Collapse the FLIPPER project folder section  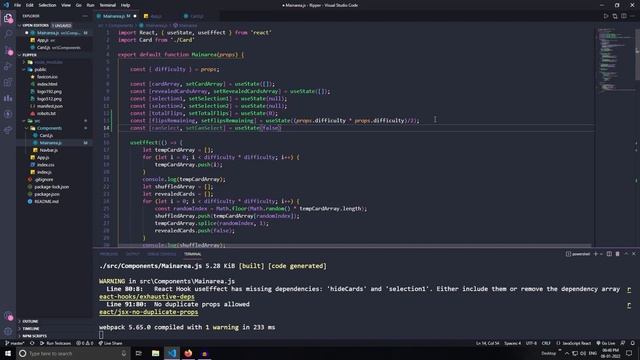click(x=30, y=55)
